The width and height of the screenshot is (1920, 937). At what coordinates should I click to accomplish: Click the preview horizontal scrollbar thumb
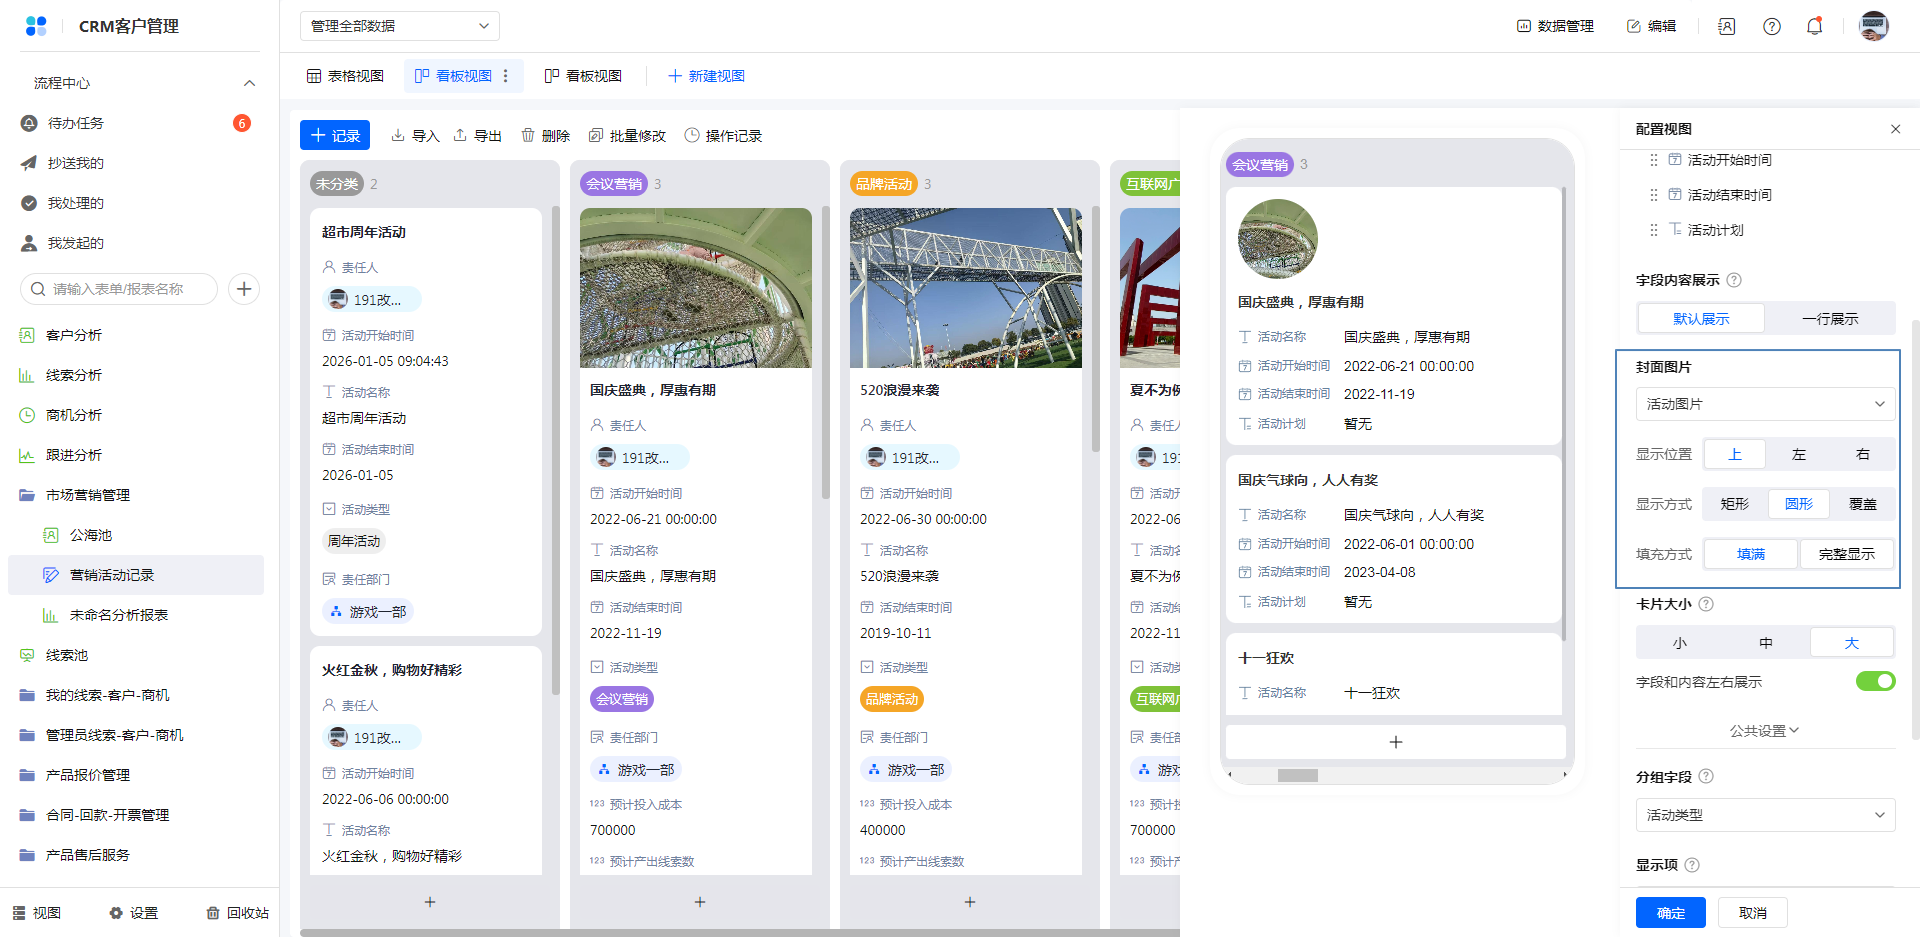tap(1297, 775)
